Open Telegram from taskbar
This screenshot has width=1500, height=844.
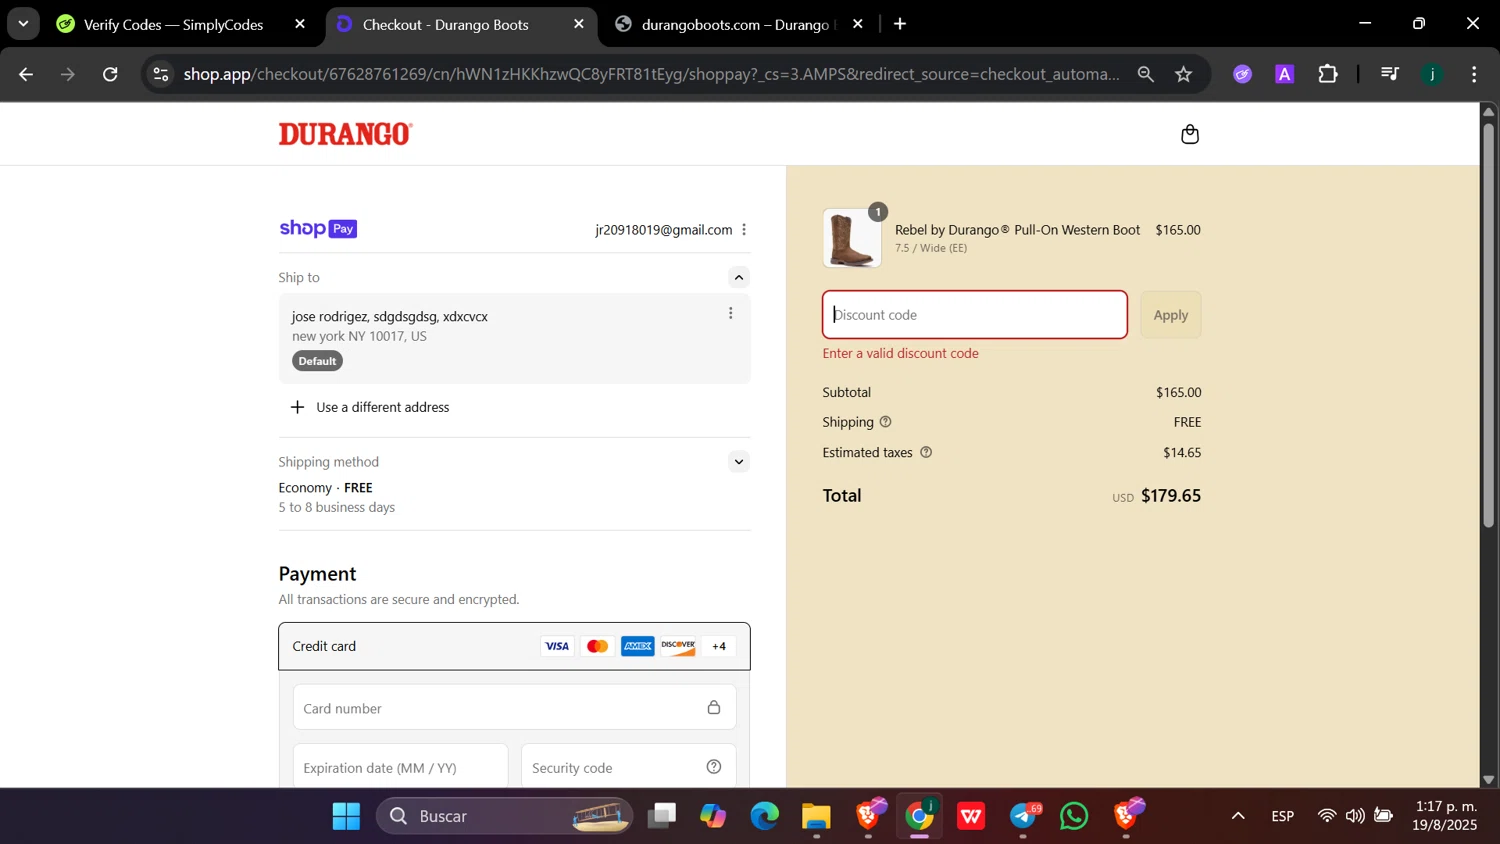(x=1023, y=816)
